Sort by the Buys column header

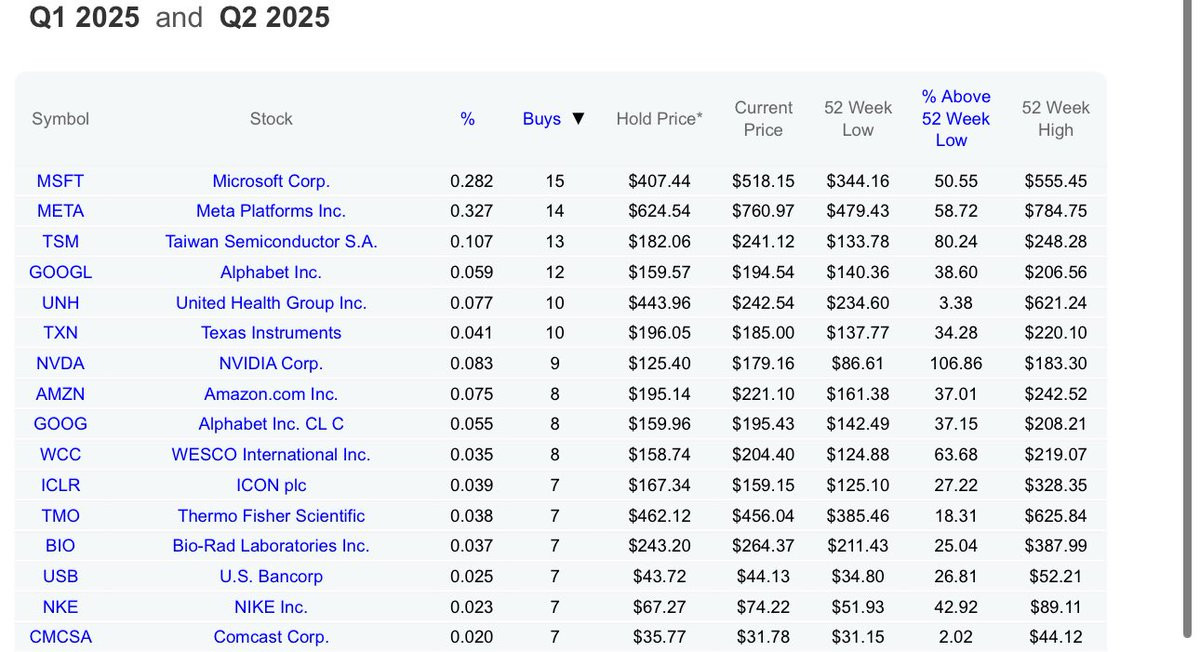click(x=542, y=119)
